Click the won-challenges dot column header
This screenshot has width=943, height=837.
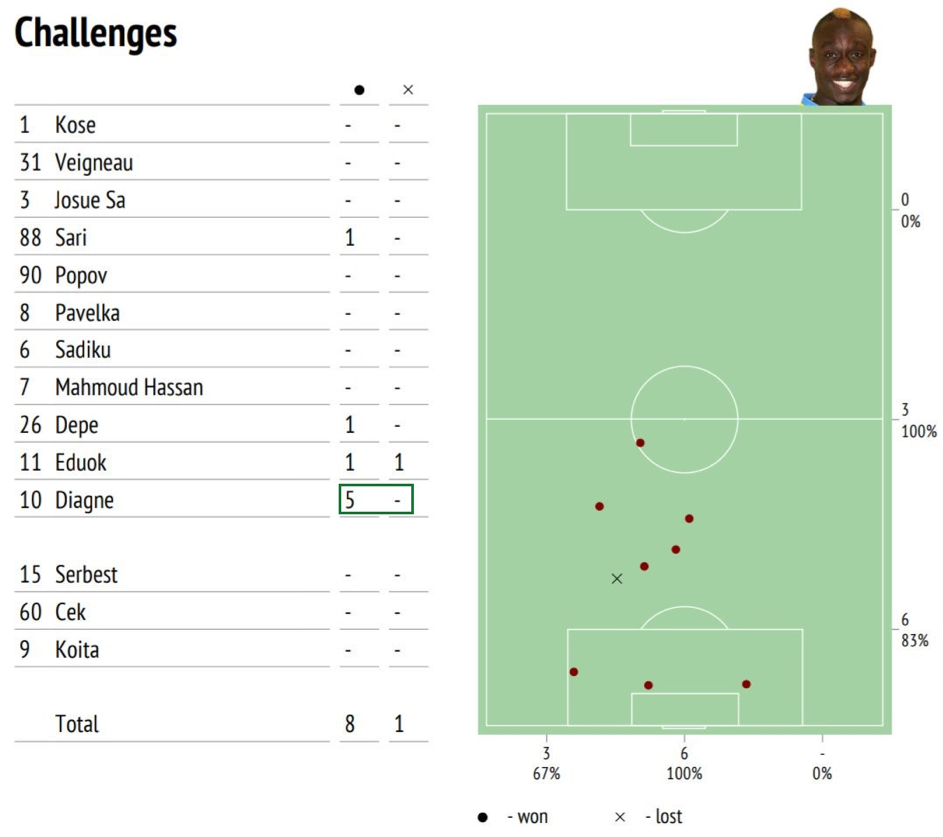(359, 90)
